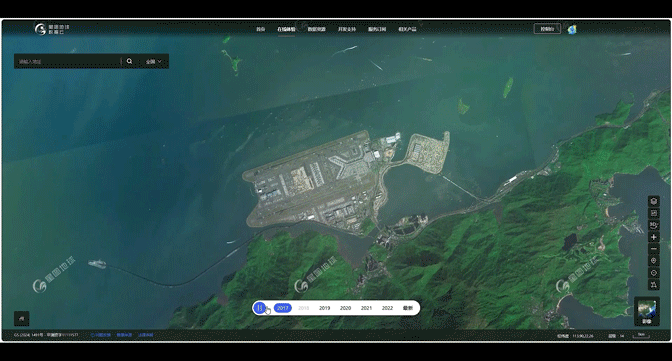Click the small square button at bottom-left
Viewport: 672px width, 361px height.
21,319
